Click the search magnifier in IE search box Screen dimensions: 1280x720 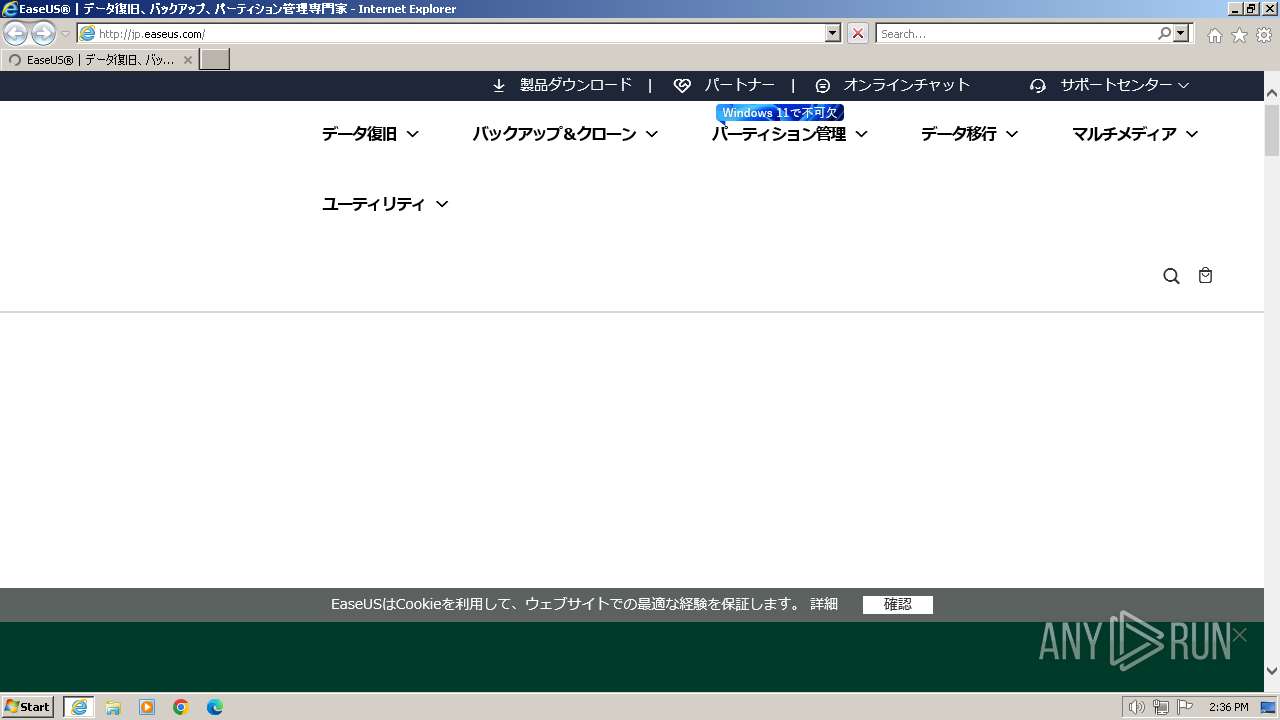tap(1164, 33)
